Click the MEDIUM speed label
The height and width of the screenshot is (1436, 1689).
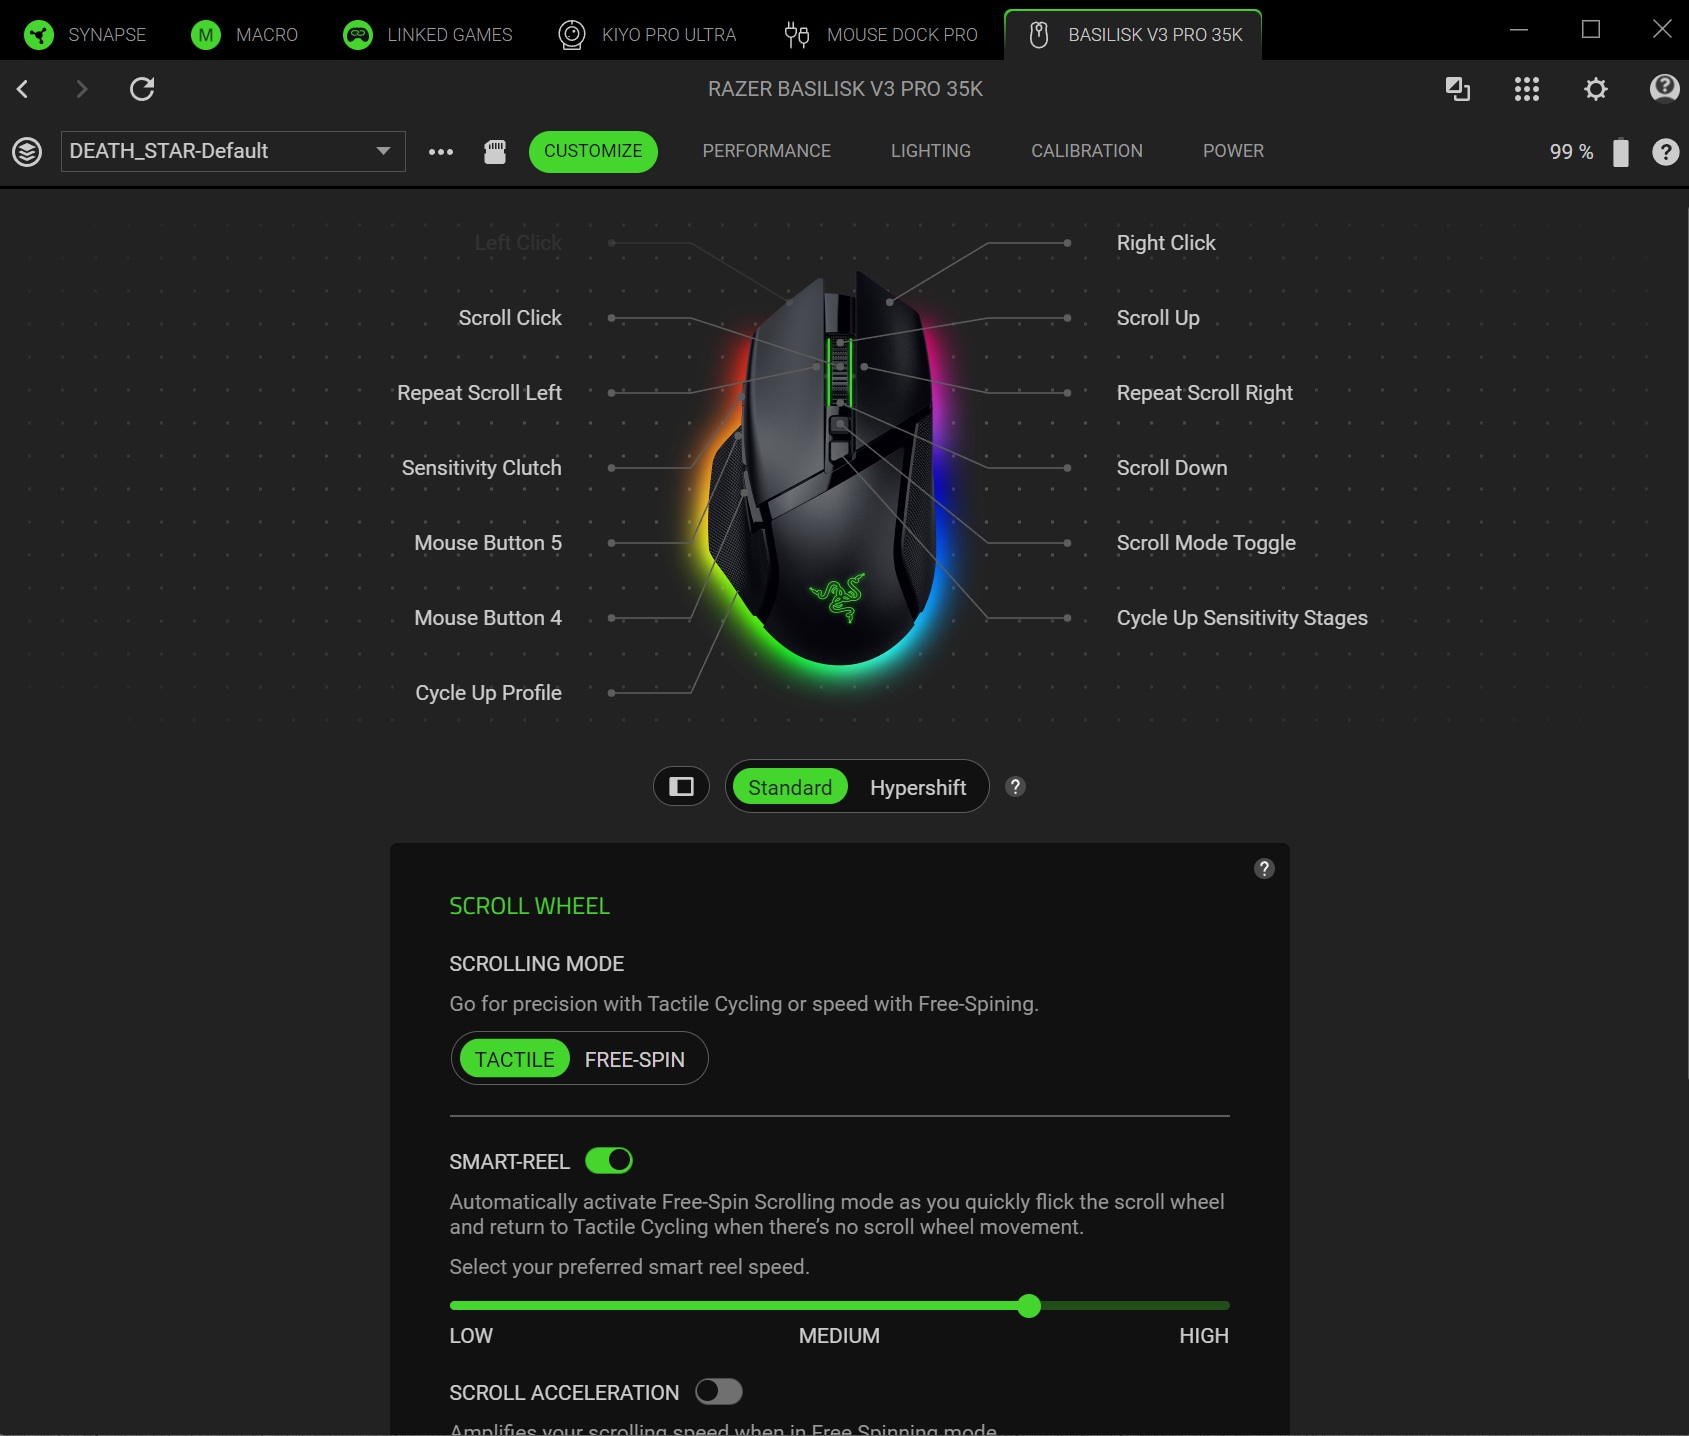point(839,1336)
